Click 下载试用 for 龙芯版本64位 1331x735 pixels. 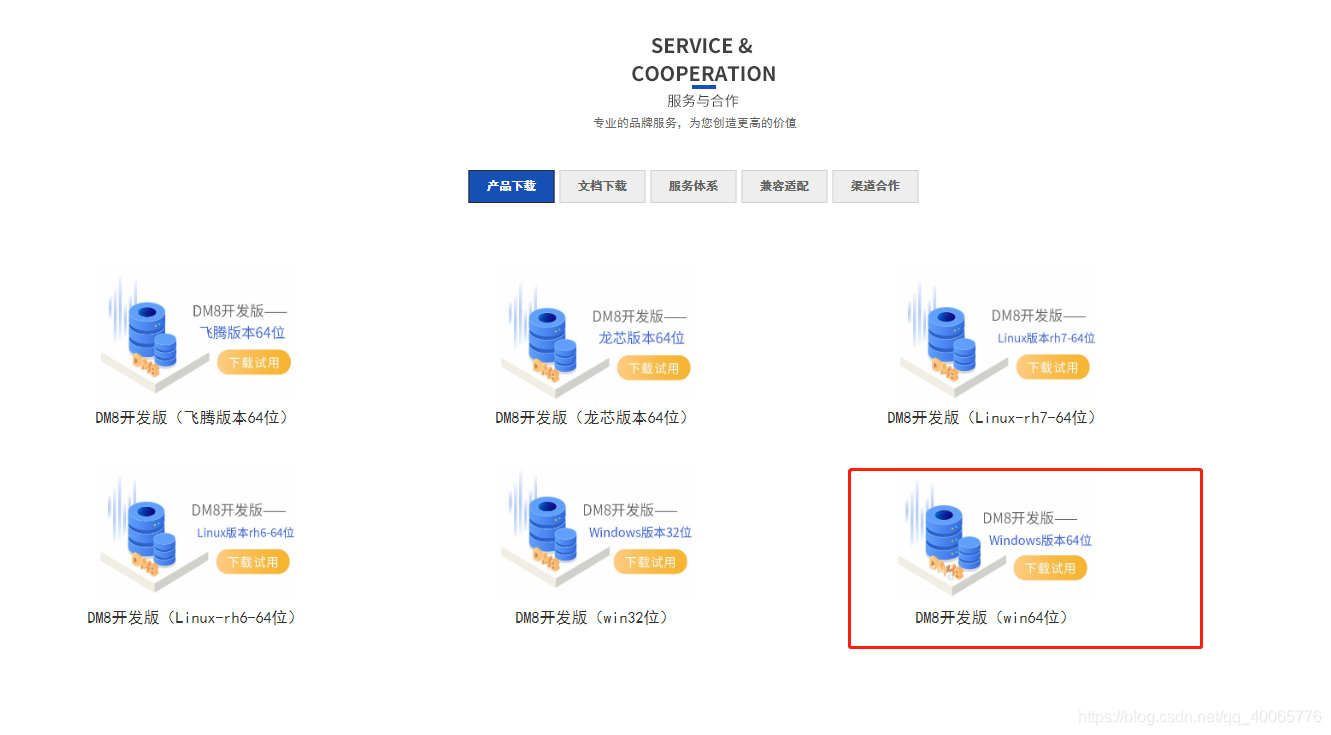[x=654, y=368]
